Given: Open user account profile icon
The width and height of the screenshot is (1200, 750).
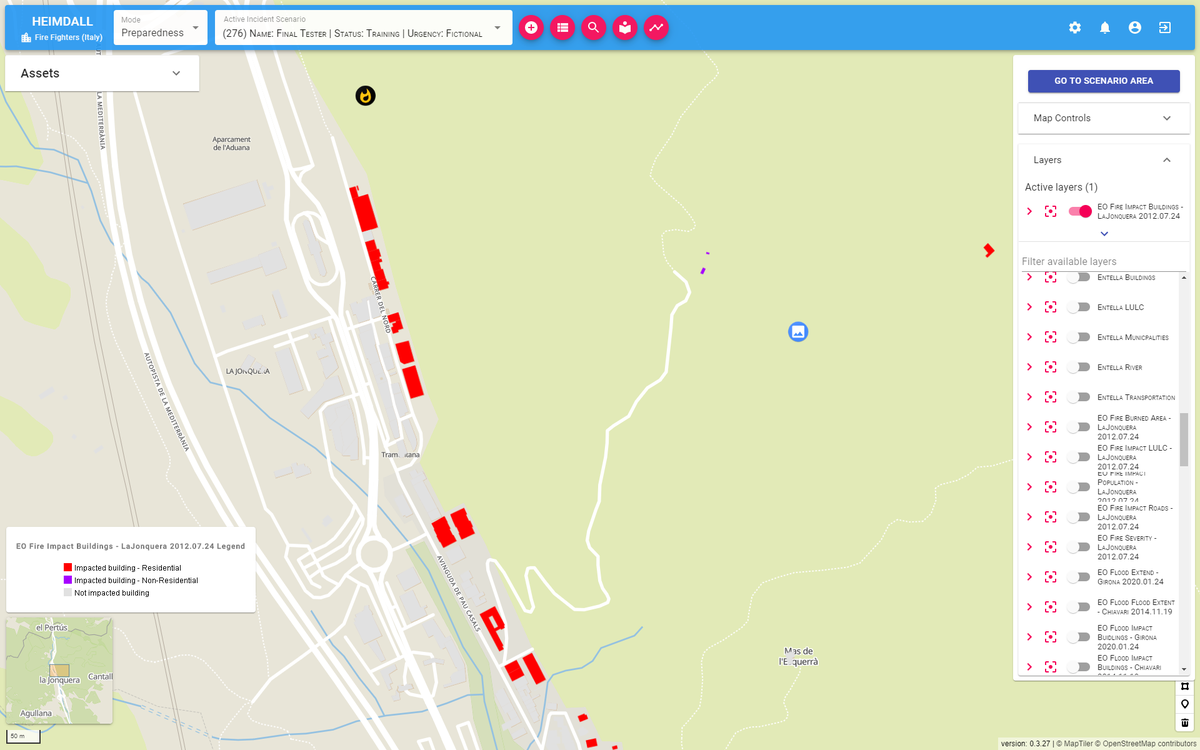Looking at the screenshot, I should 1135,28.
